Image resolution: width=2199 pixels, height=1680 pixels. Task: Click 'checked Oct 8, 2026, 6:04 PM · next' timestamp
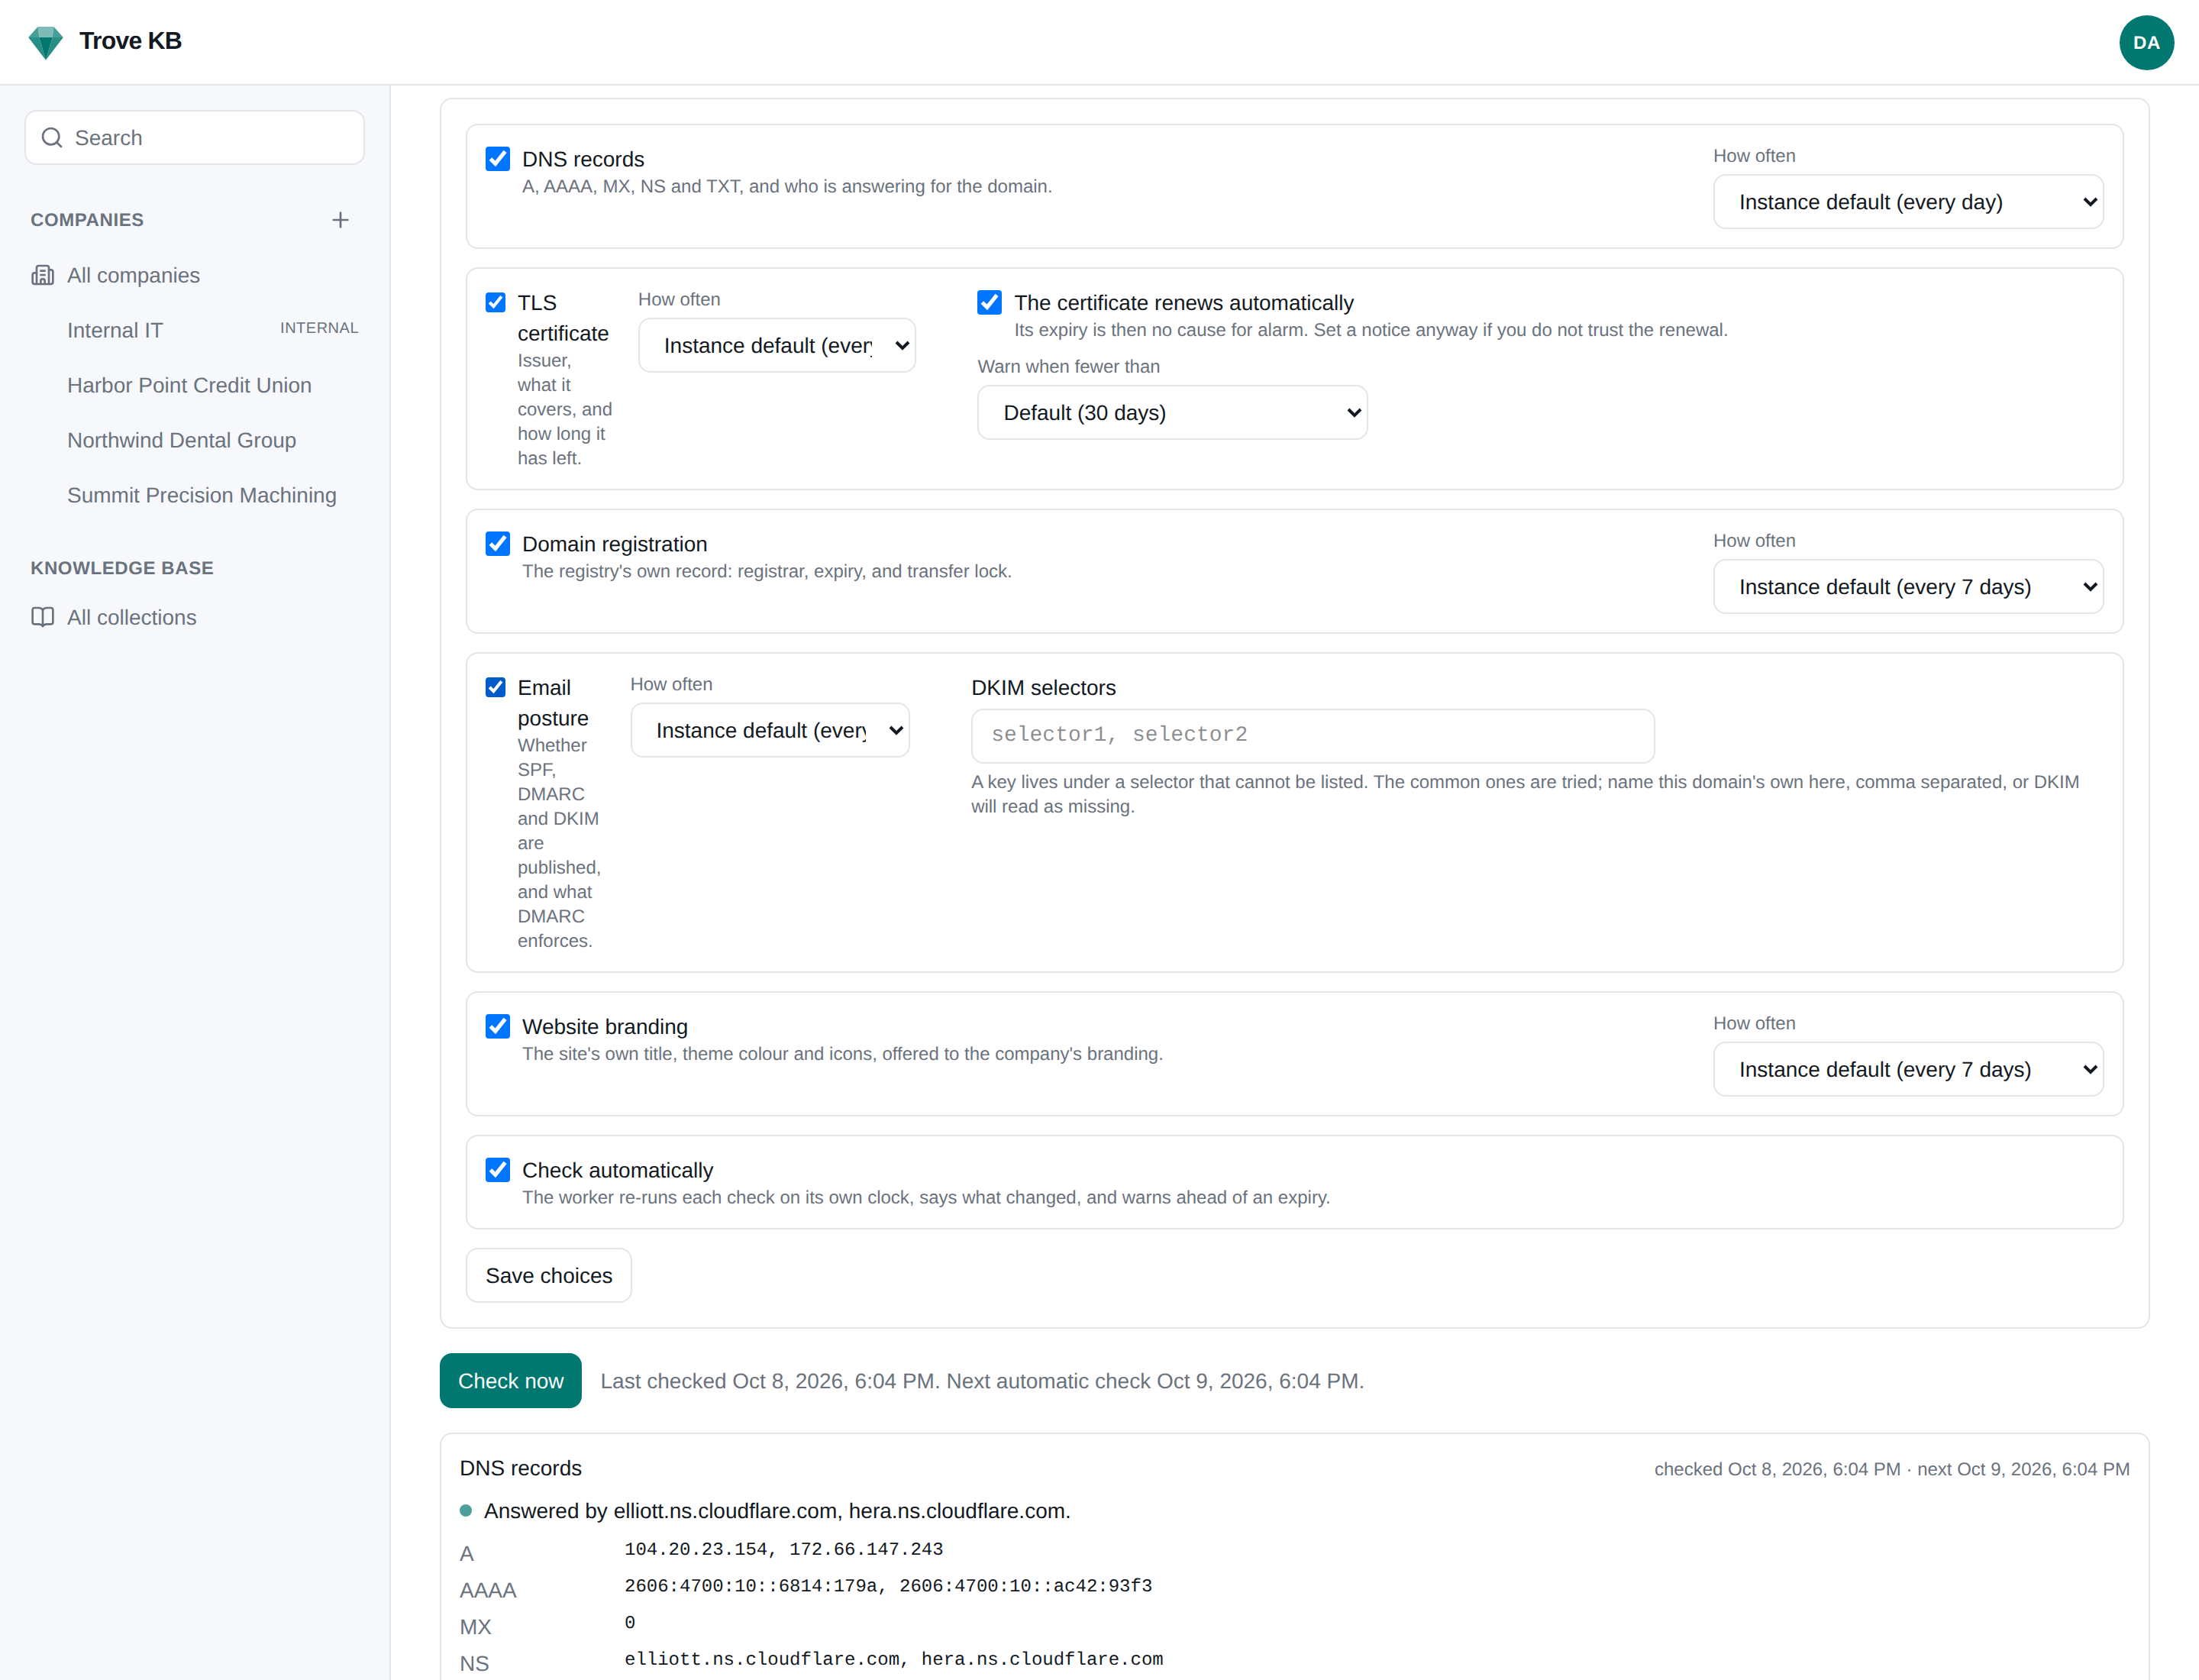point(1892,1469)
